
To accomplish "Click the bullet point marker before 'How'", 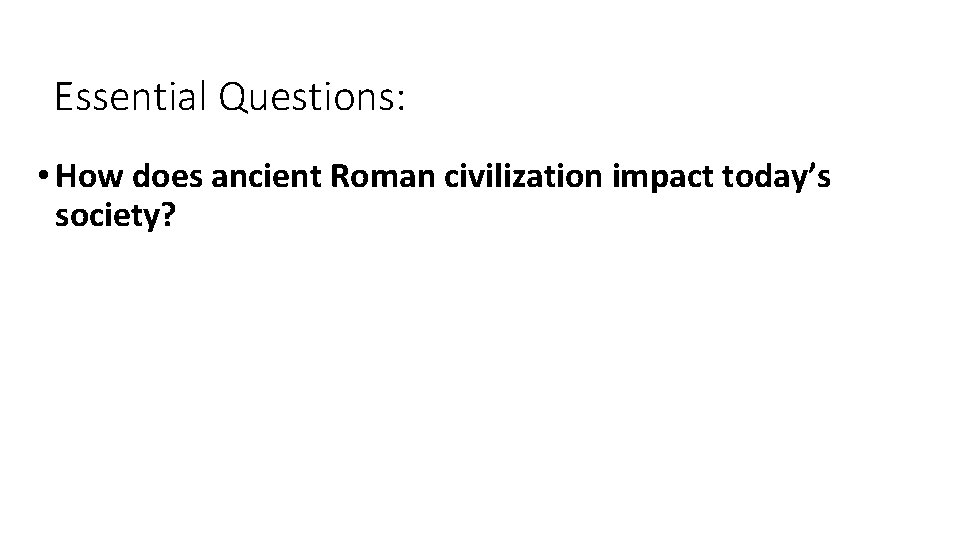I will coord(44,176).
